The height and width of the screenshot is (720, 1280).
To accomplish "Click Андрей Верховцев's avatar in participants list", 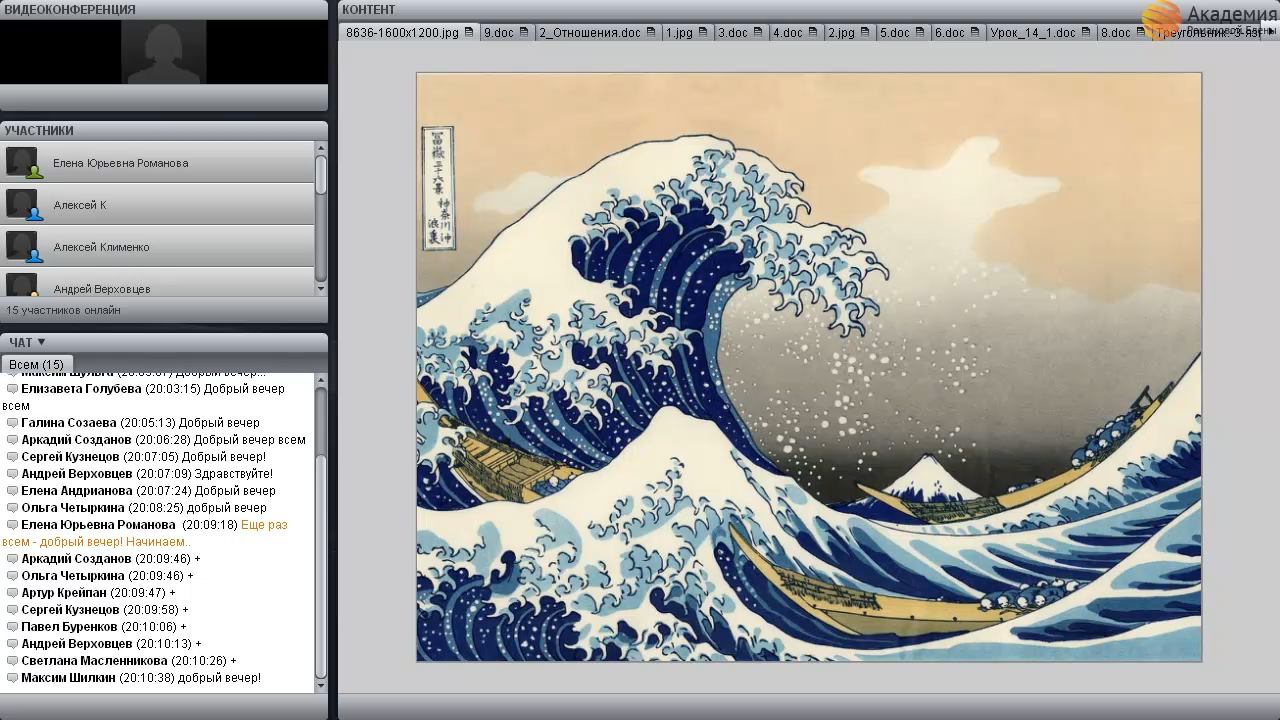I will click(x=22, y=285).
